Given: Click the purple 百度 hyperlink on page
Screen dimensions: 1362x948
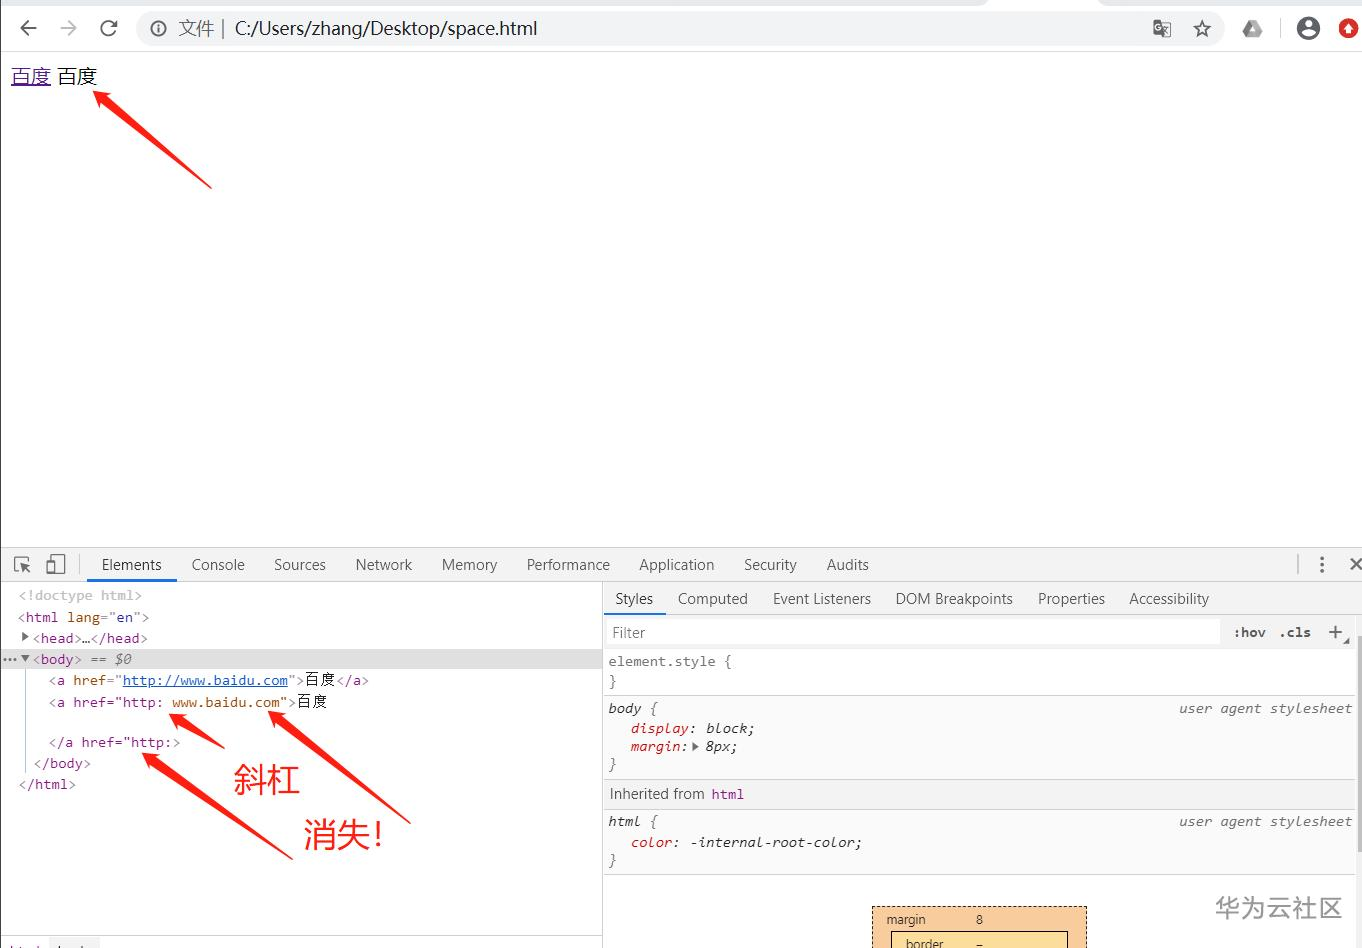Looking at the screenshot, I should click(x=31, y=77).
